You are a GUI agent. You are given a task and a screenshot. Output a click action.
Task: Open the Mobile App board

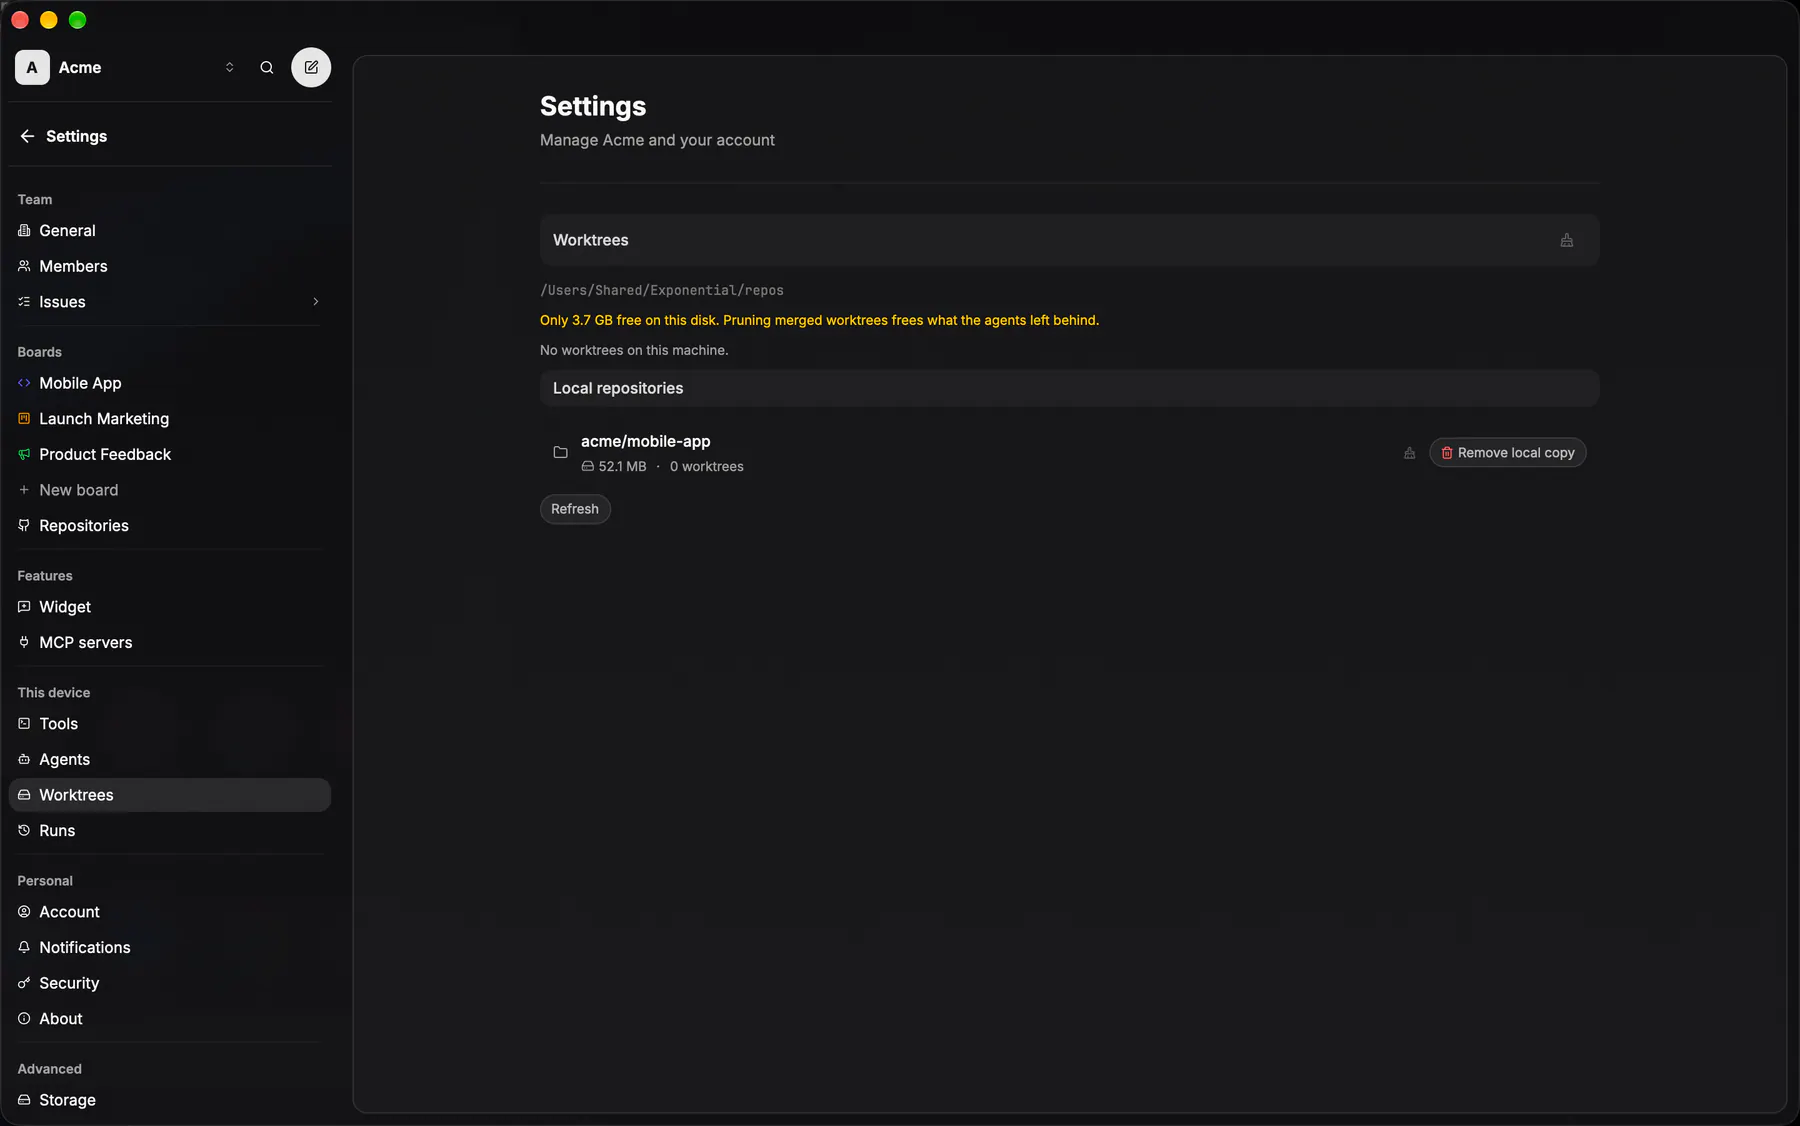point(169,383)
